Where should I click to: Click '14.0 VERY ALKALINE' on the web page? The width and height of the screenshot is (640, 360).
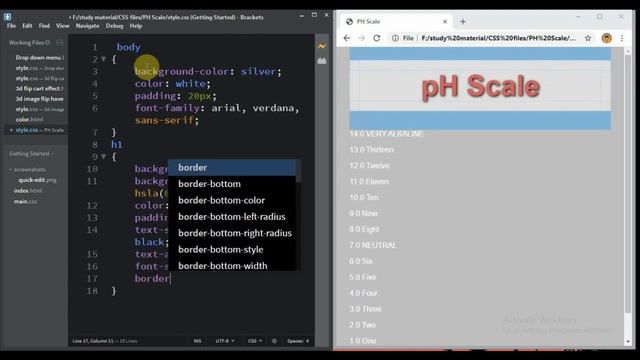pos(386,134)
